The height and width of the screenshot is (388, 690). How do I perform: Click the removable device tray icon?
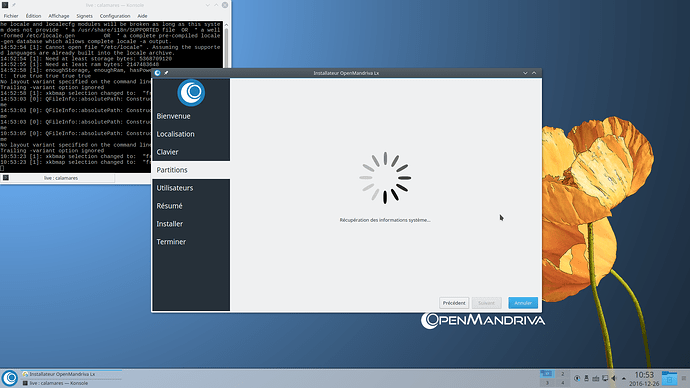tap(586, 378)
